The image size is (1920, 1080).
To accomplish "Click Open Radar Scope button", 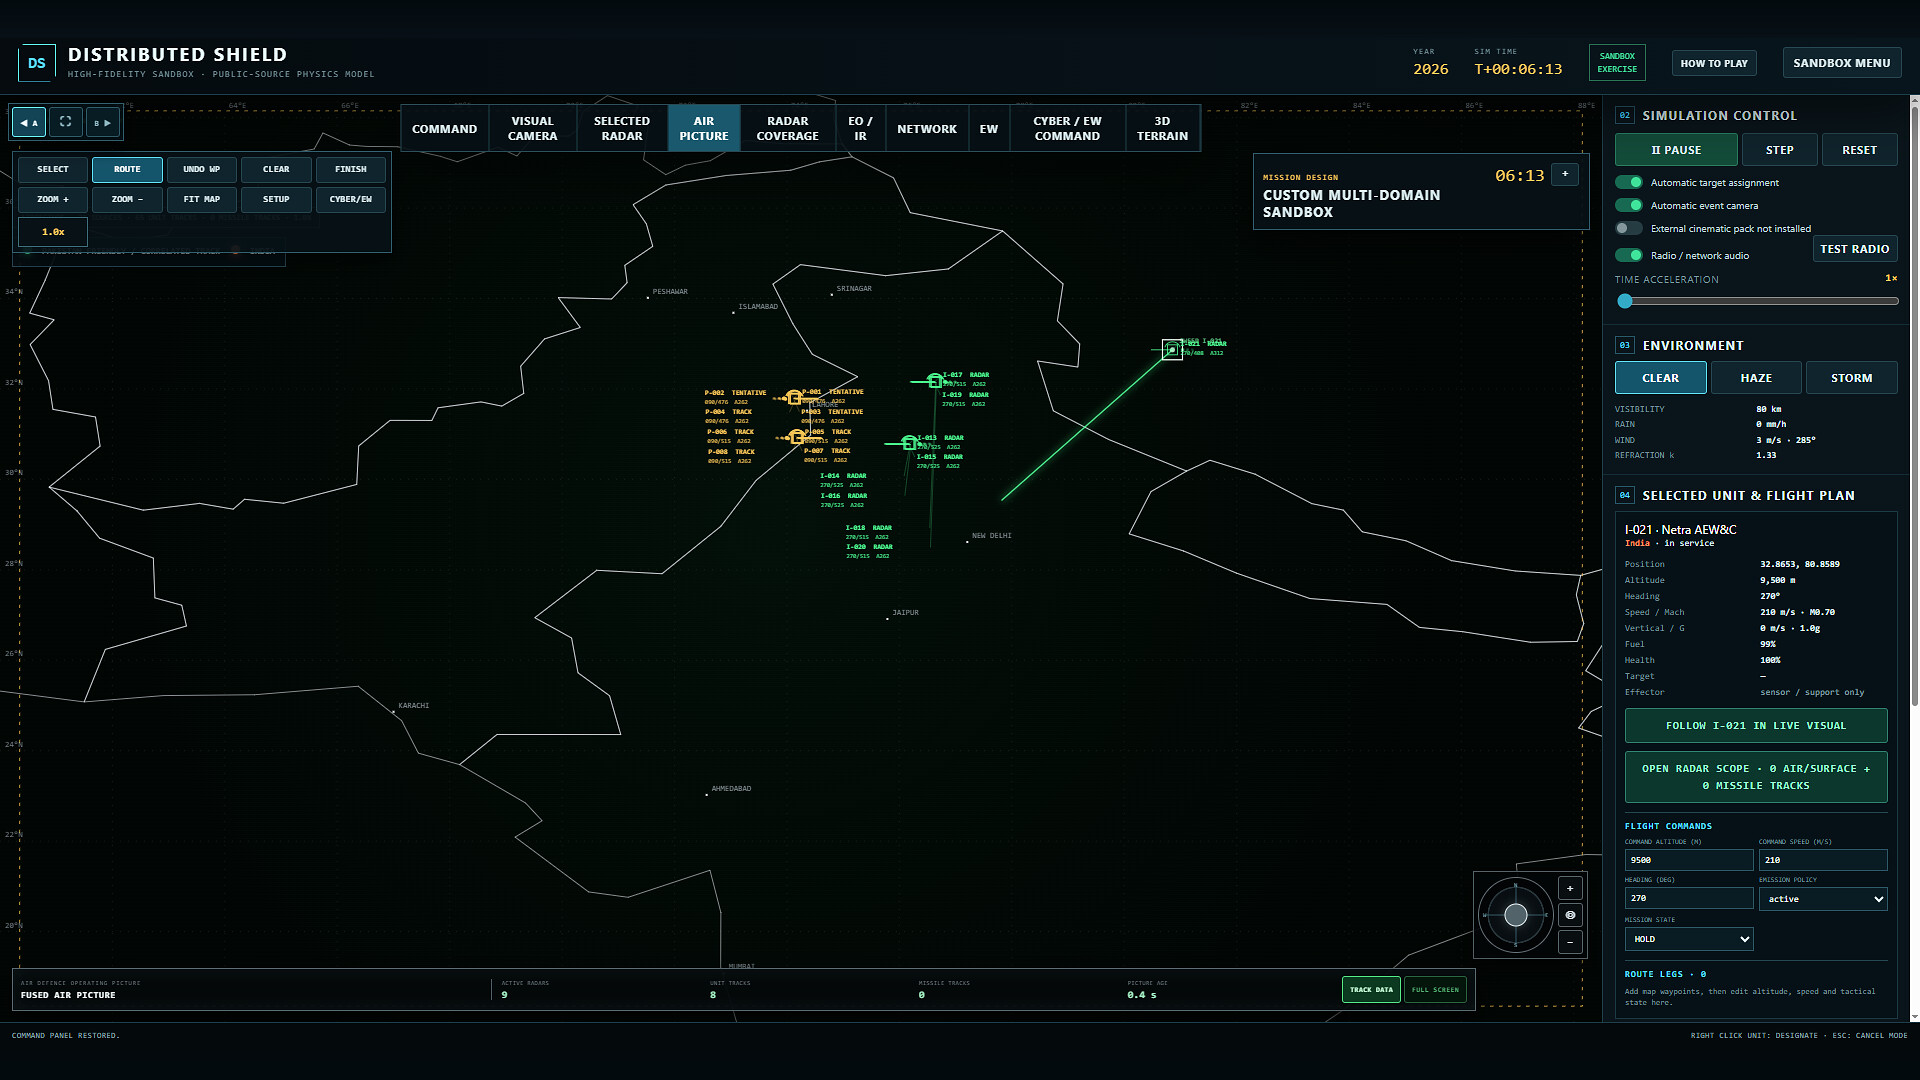I will pyautogui.click(x=1756, y=777).
